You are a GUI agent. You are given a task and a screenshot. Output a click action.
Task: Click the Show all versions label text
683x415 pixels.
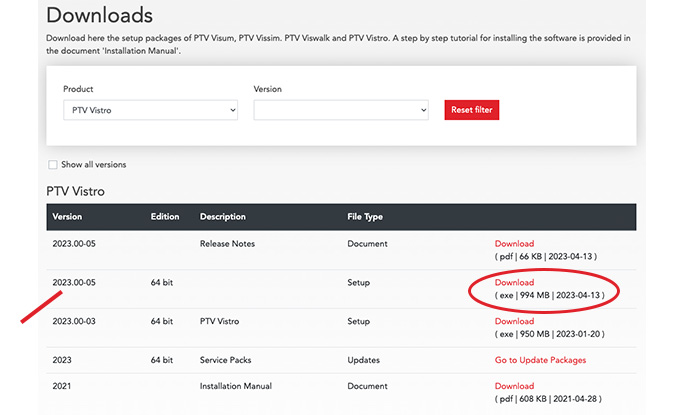pos(94,165)
